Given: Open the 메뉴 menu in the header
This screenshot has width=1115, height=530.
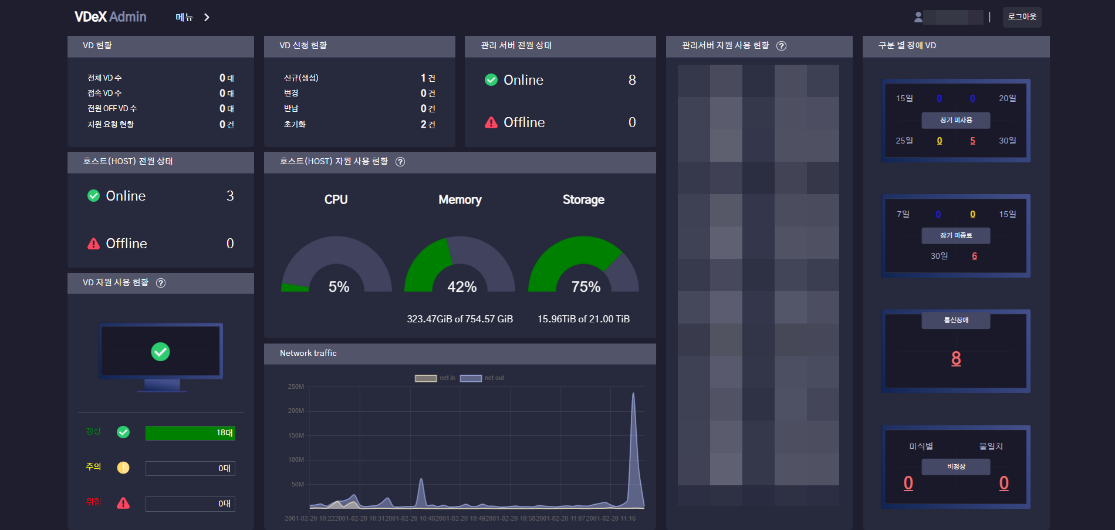Looking at the screenshot, I should coord(184,17).
